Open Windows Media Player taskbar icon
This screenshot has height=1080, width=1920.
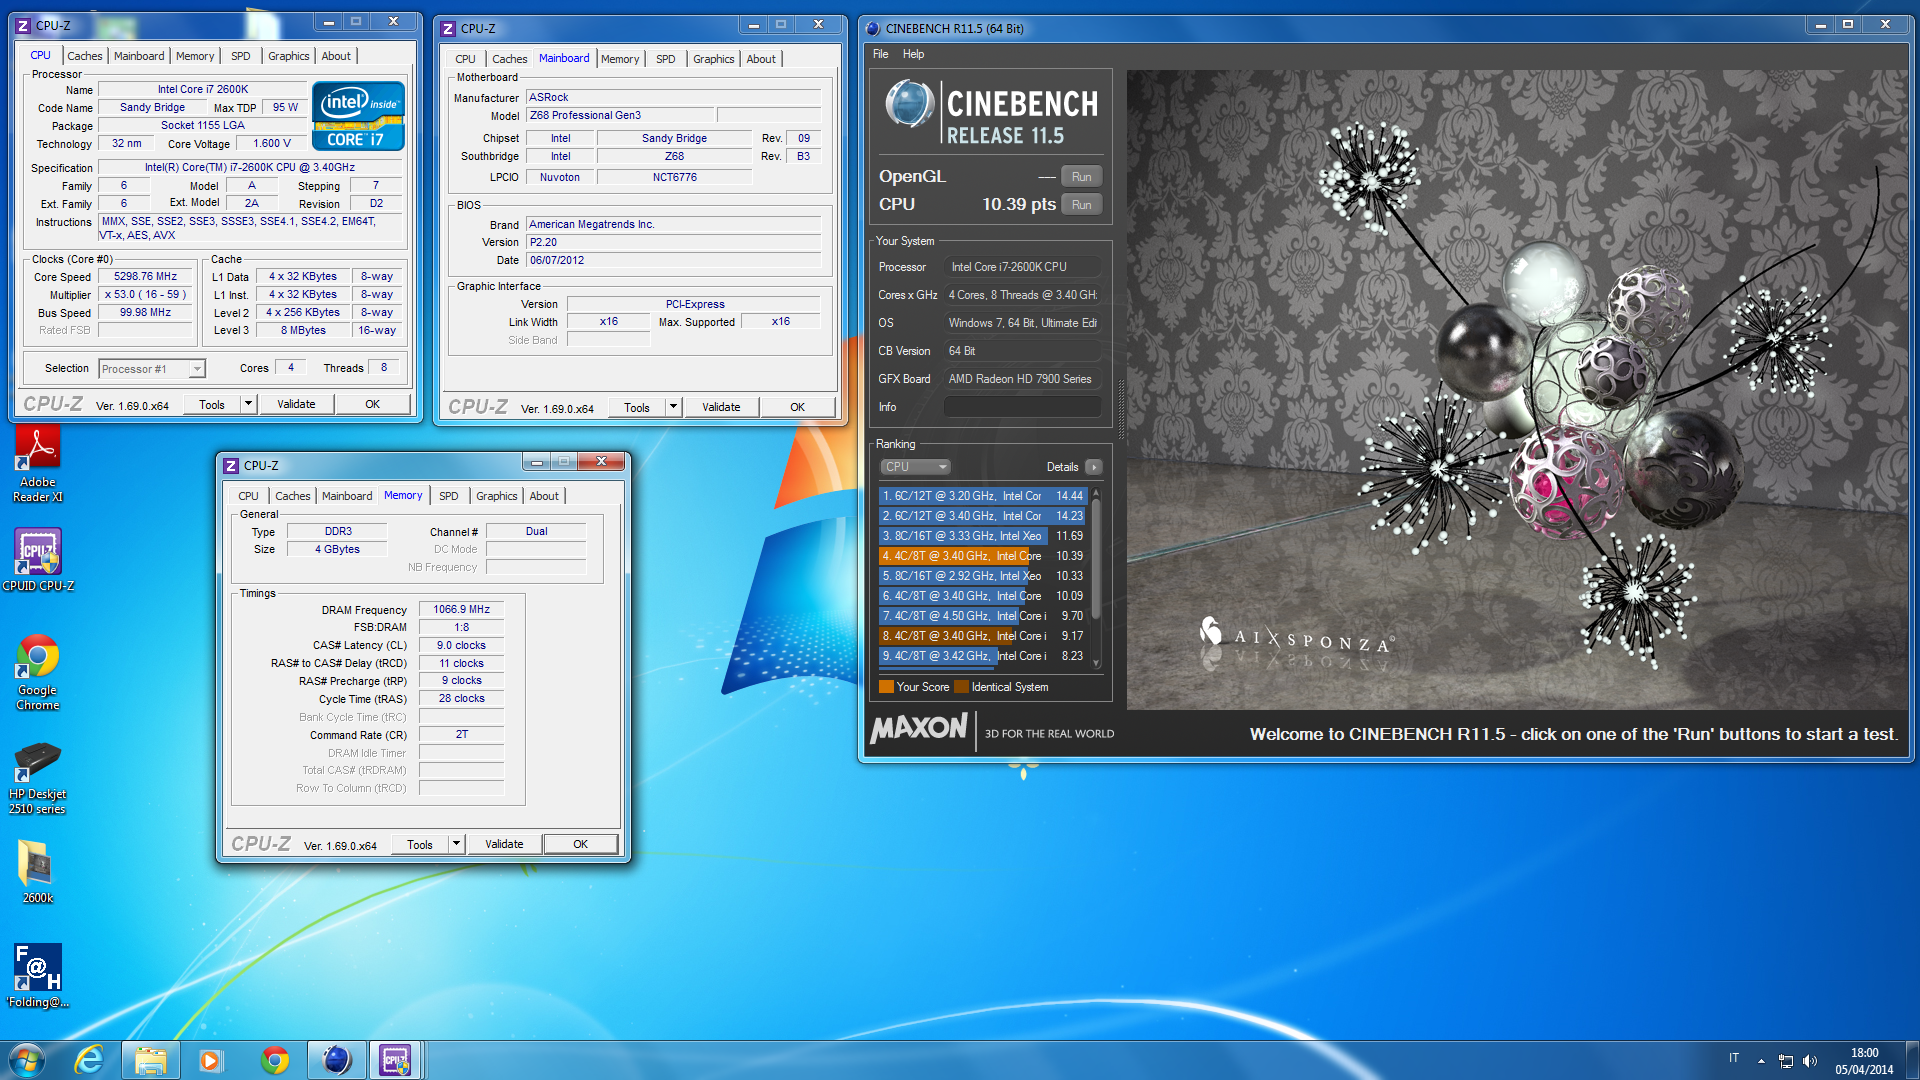click(x=210, y=1060)
